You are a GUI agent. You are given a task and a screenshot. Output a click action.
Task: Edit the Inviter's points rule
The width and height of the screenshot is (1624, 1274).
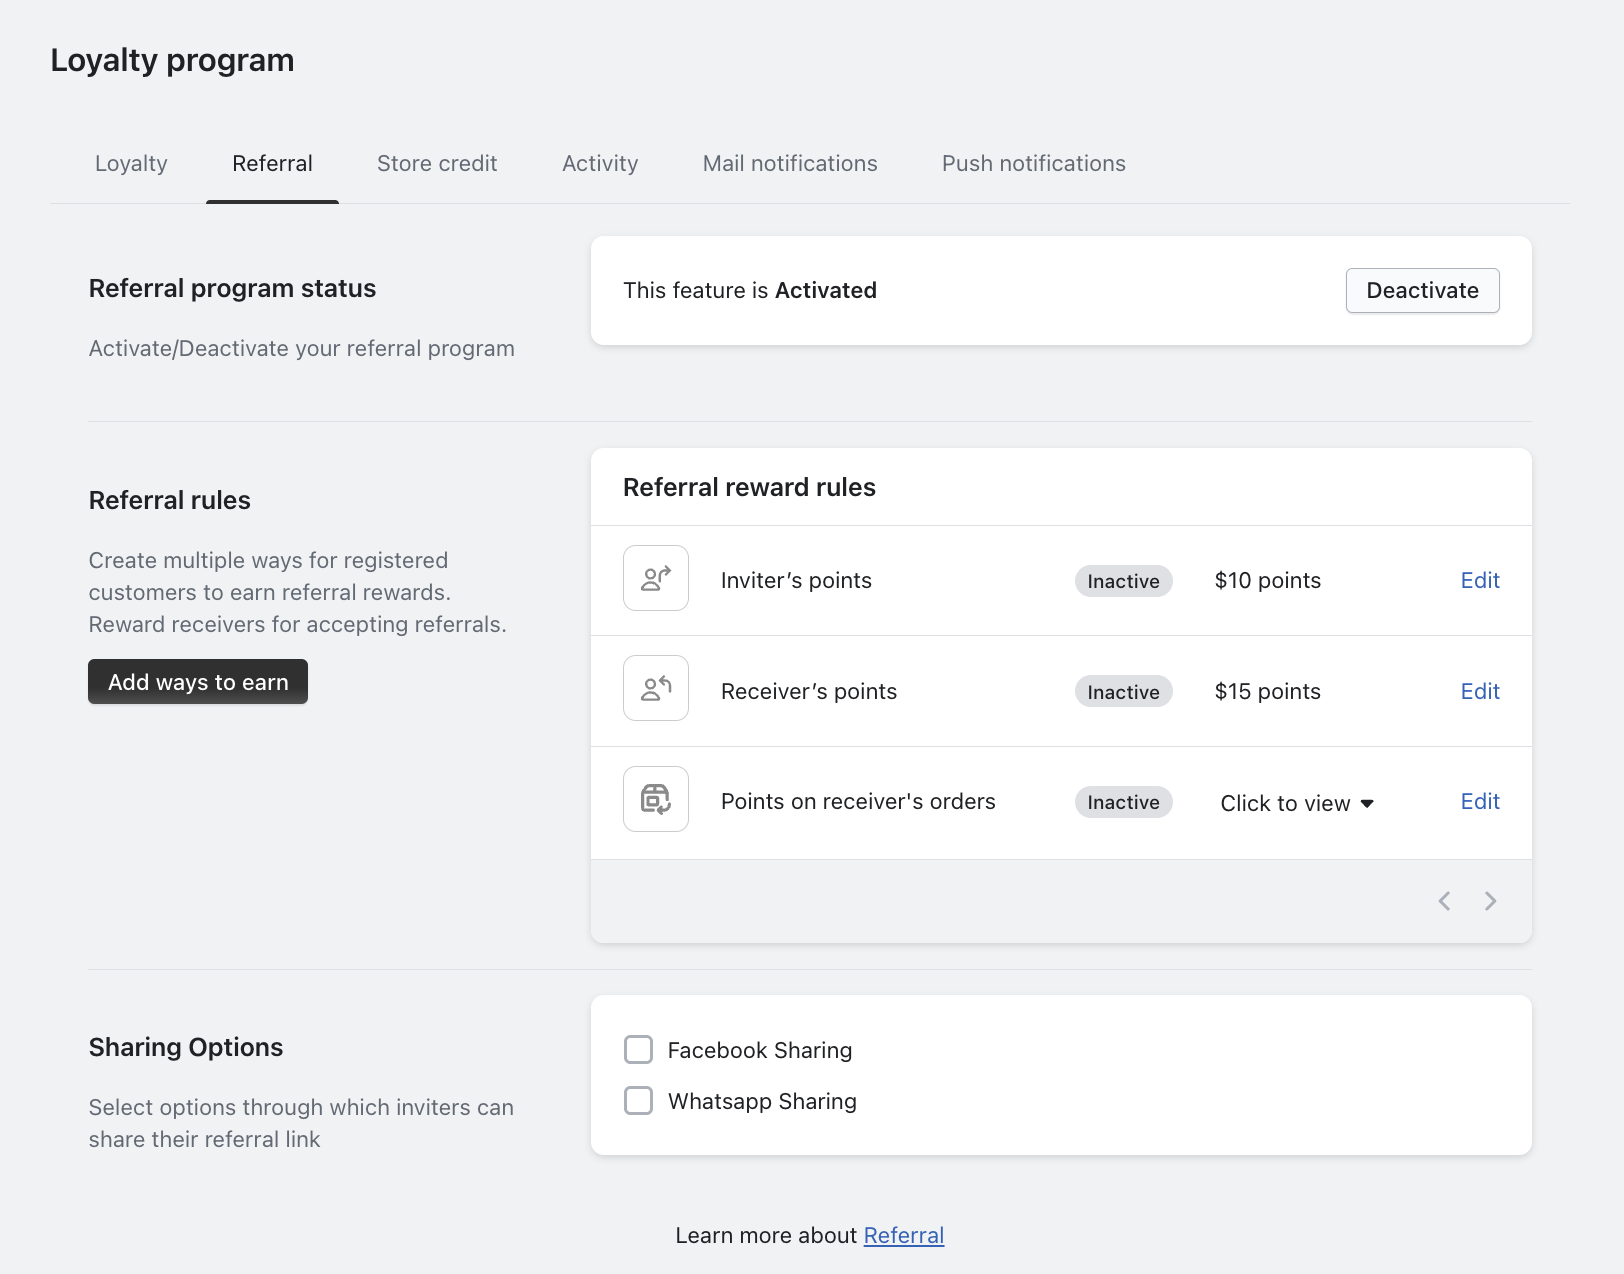coord(1480,580)
